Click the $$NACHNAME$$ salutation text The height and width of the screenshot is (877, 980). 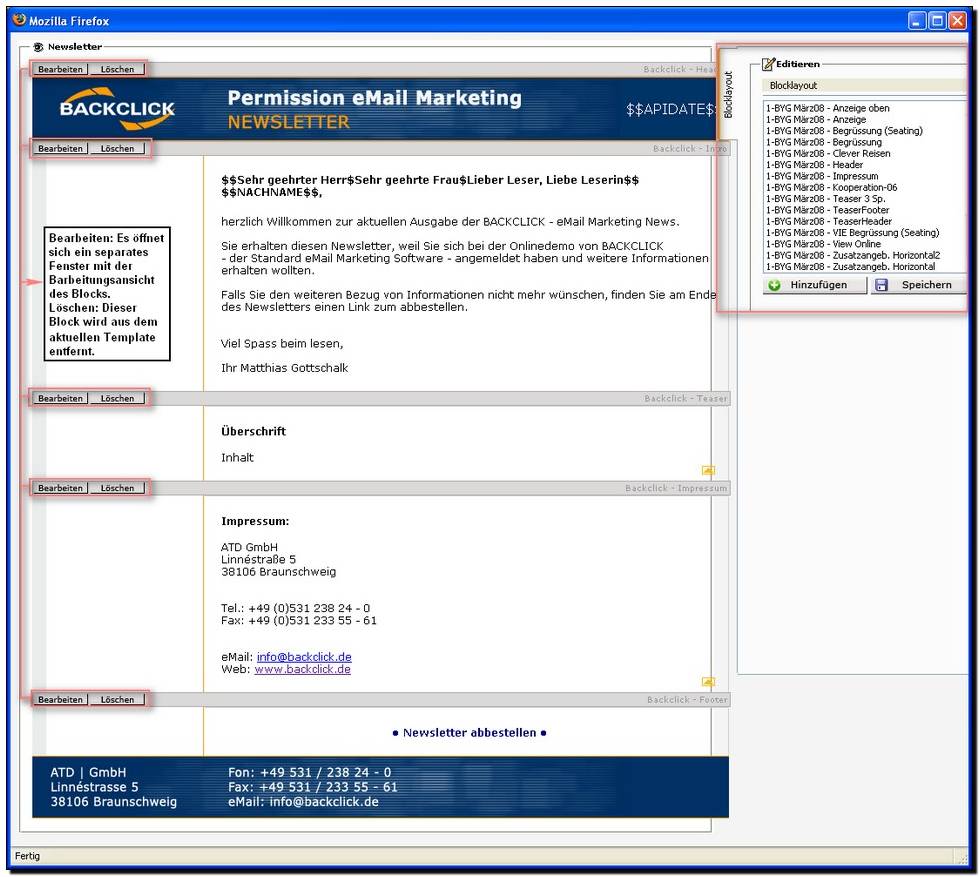[271, 193]
